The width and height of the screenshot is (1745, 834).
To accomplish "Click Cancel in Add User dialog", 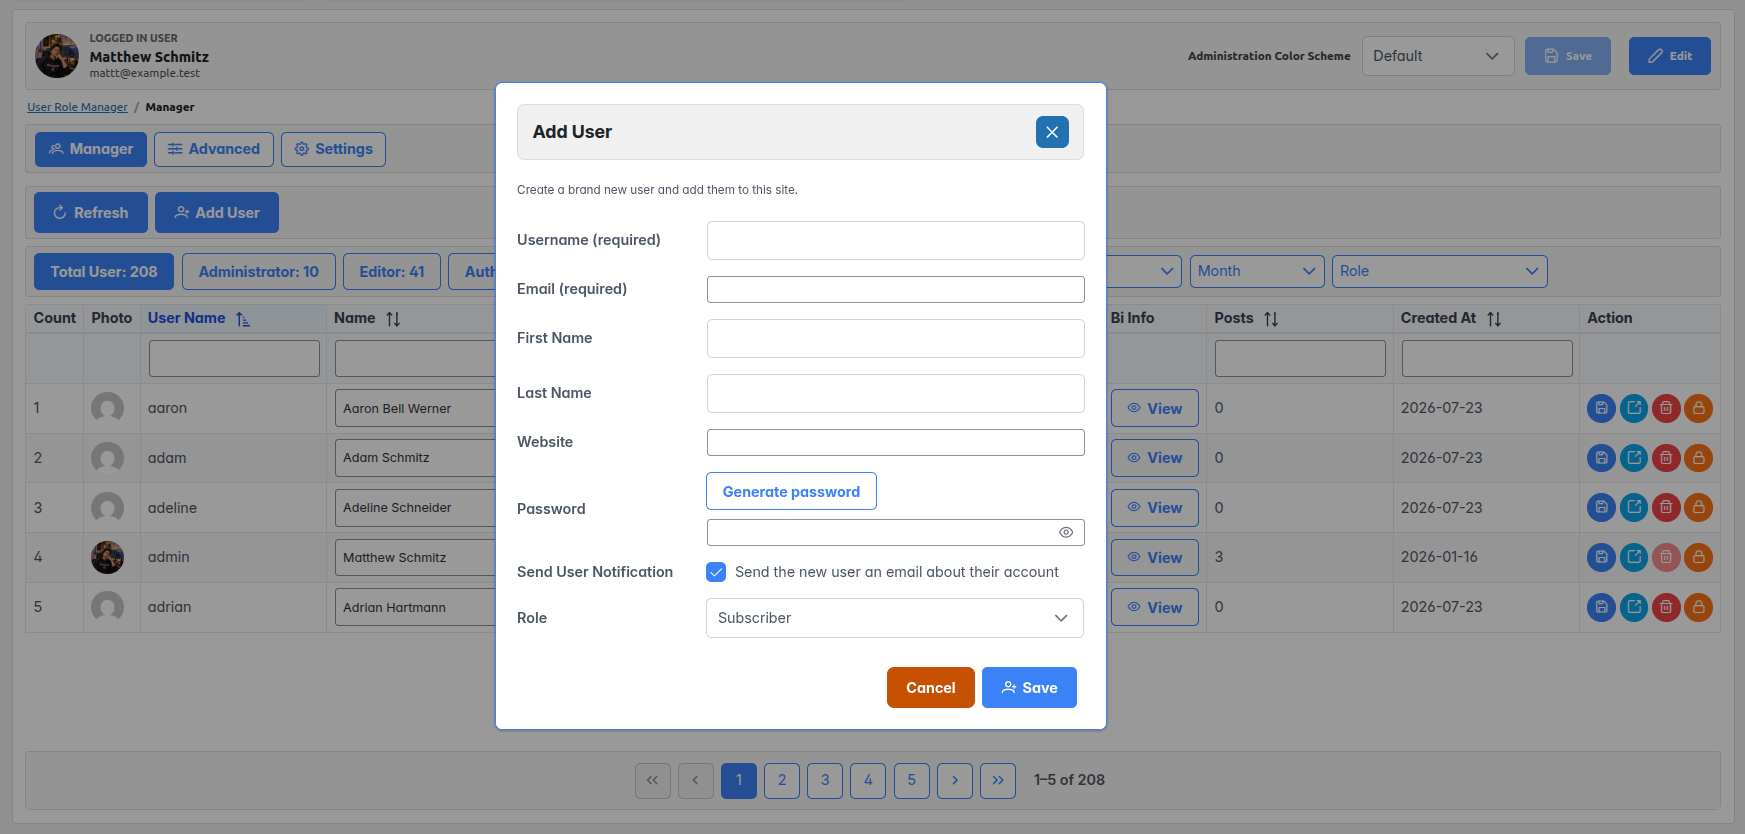I will [931, 688].
